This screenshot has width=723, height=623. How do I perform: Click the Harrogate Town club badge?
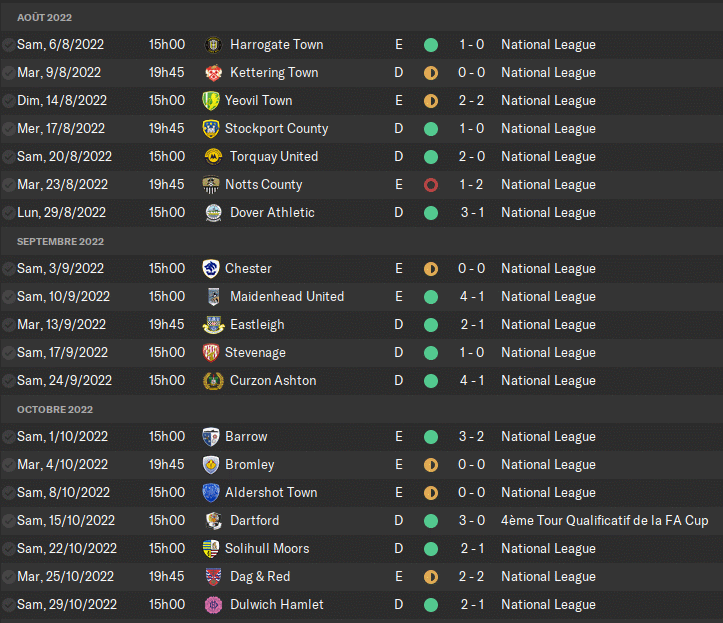point(212,45)
